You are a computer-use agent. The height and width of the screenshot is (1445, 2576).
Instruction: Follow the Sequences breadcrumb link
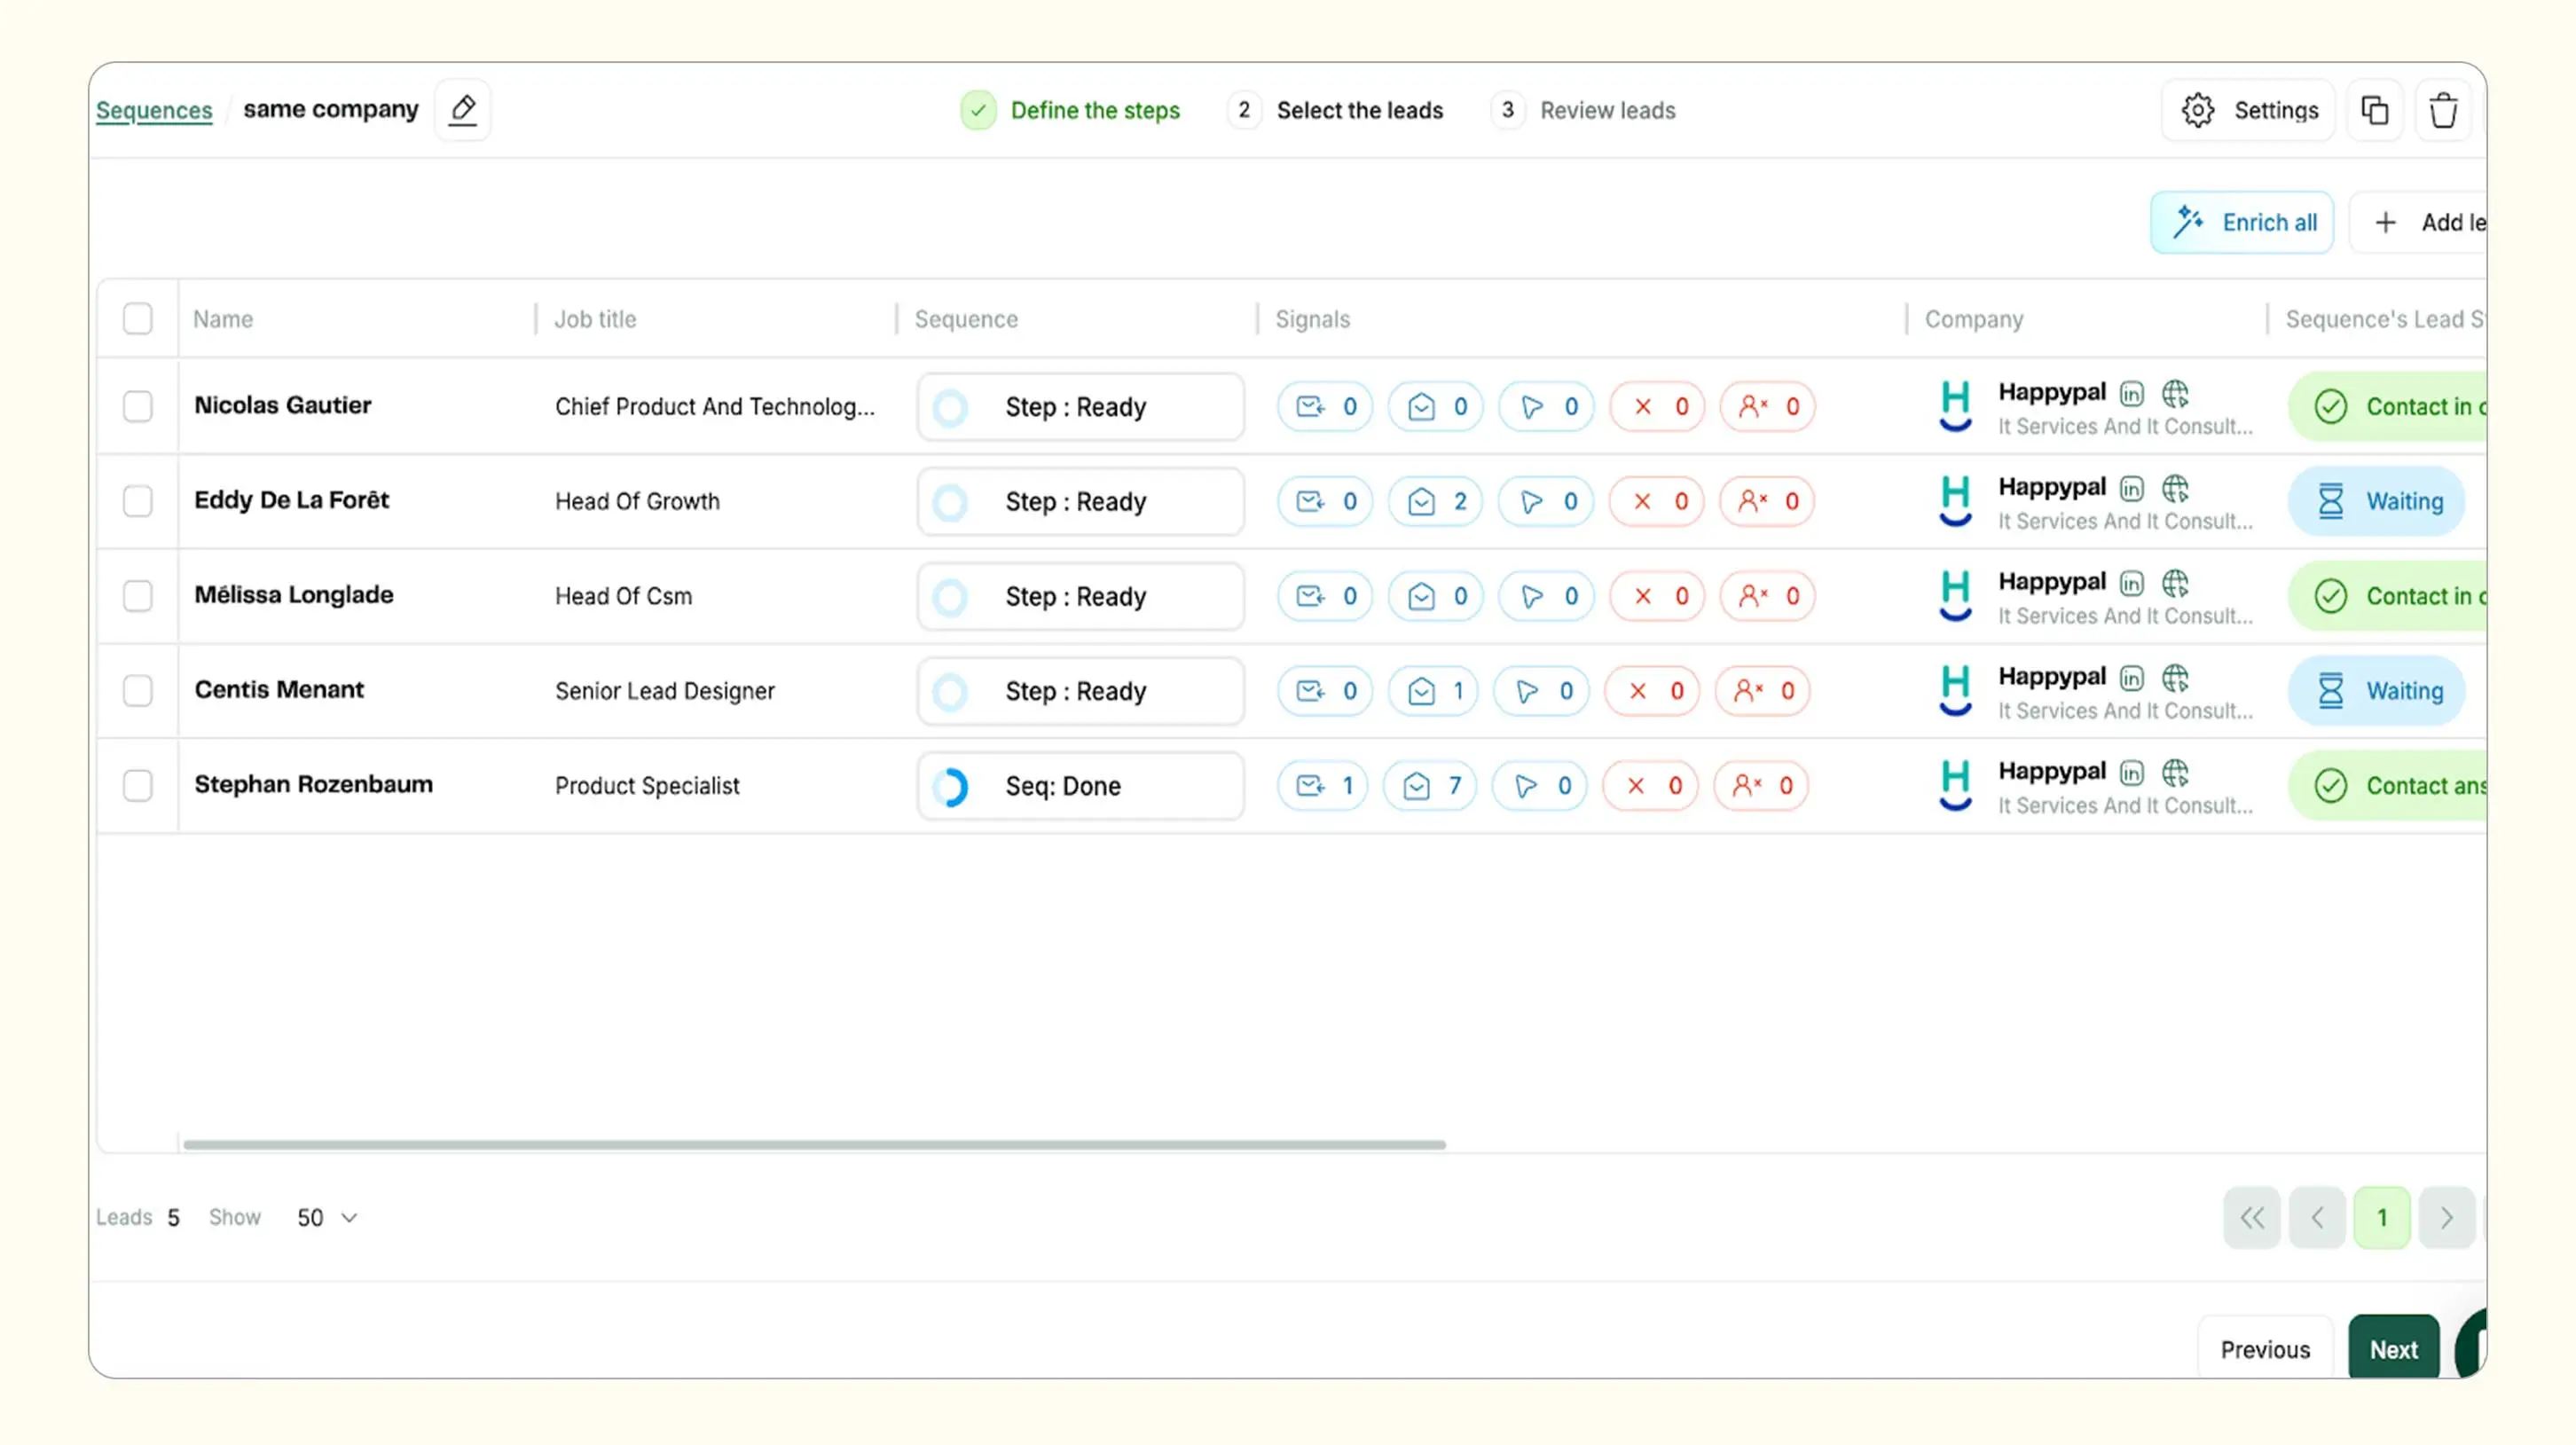154,110
